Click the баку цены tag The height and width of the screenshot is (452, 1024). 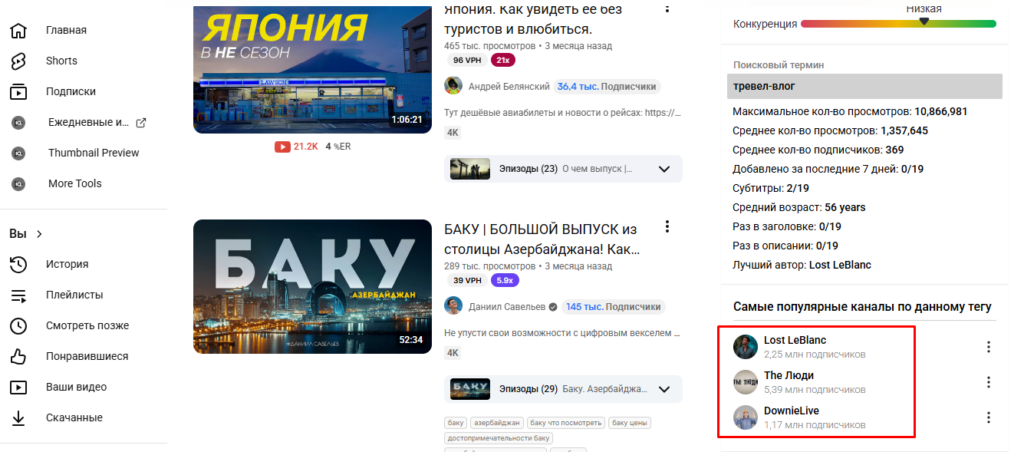coord(630,423)
